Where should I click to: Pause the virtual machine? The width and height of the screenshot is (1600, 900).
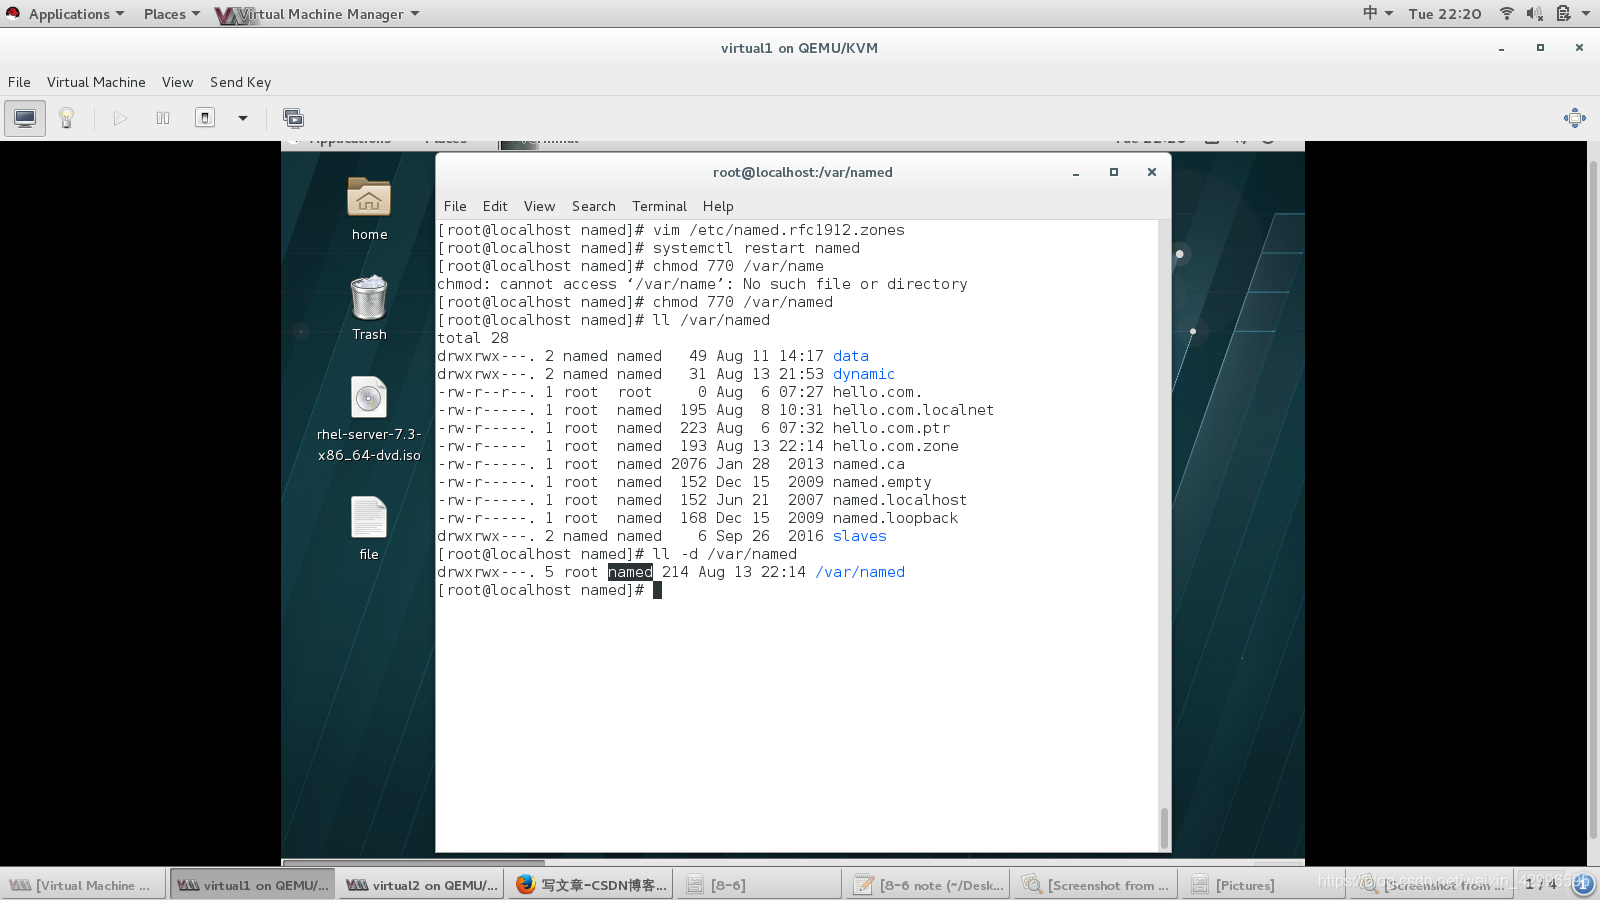point(162,117)
